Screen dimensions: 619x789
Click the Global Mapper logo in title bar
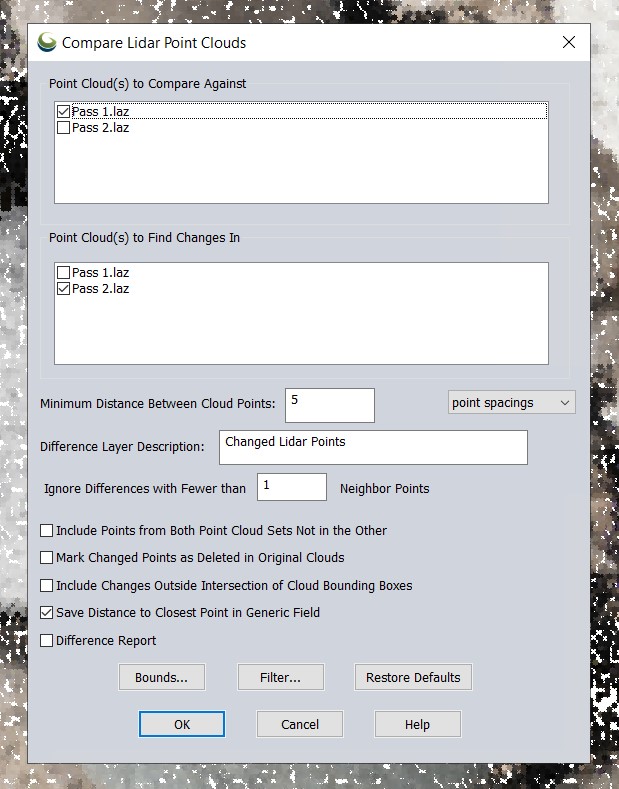47,42
